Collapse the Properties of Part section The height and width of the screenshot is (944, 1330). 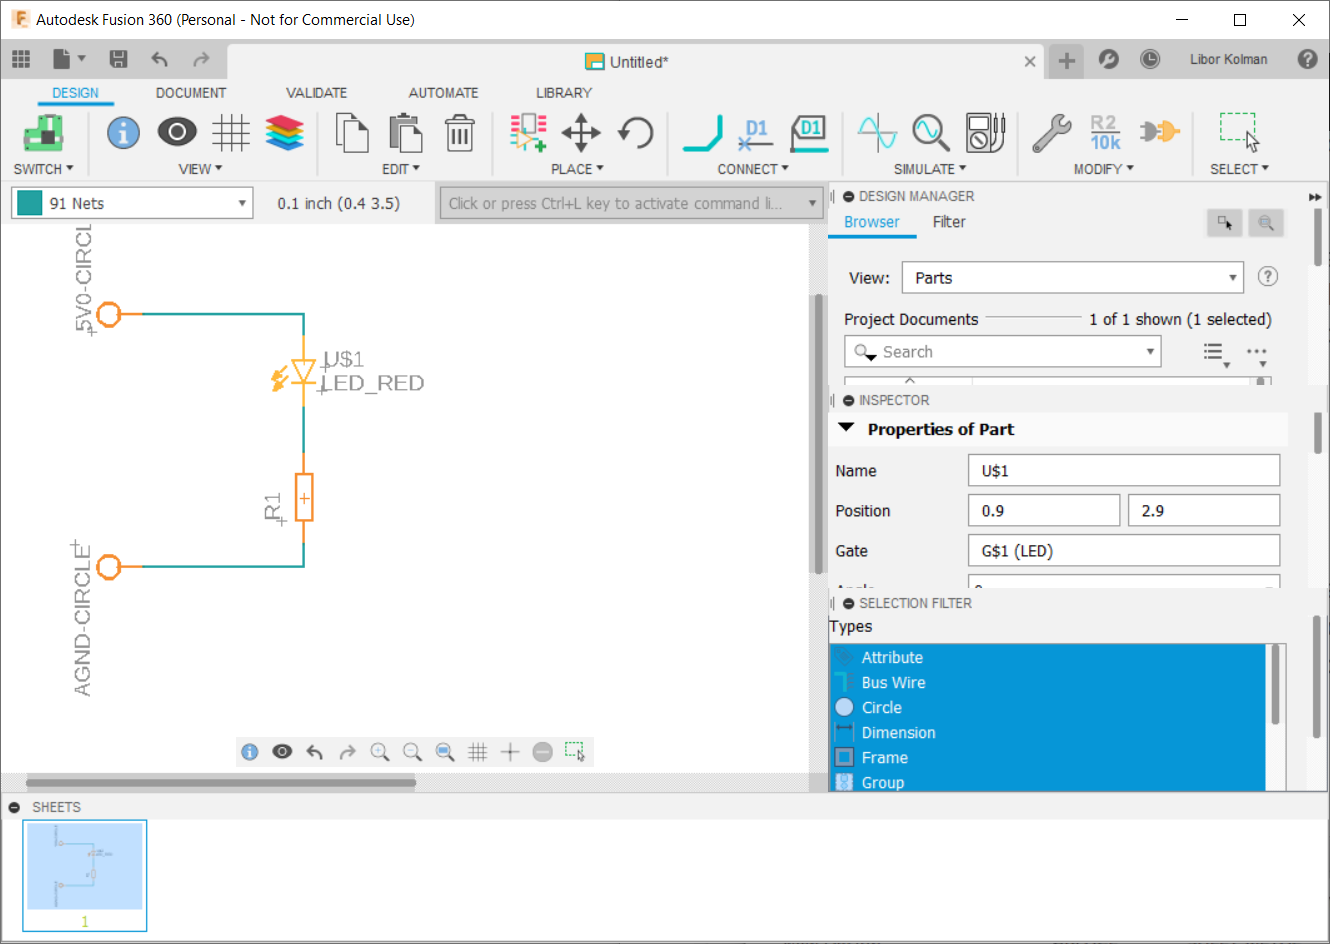point(846,428)
